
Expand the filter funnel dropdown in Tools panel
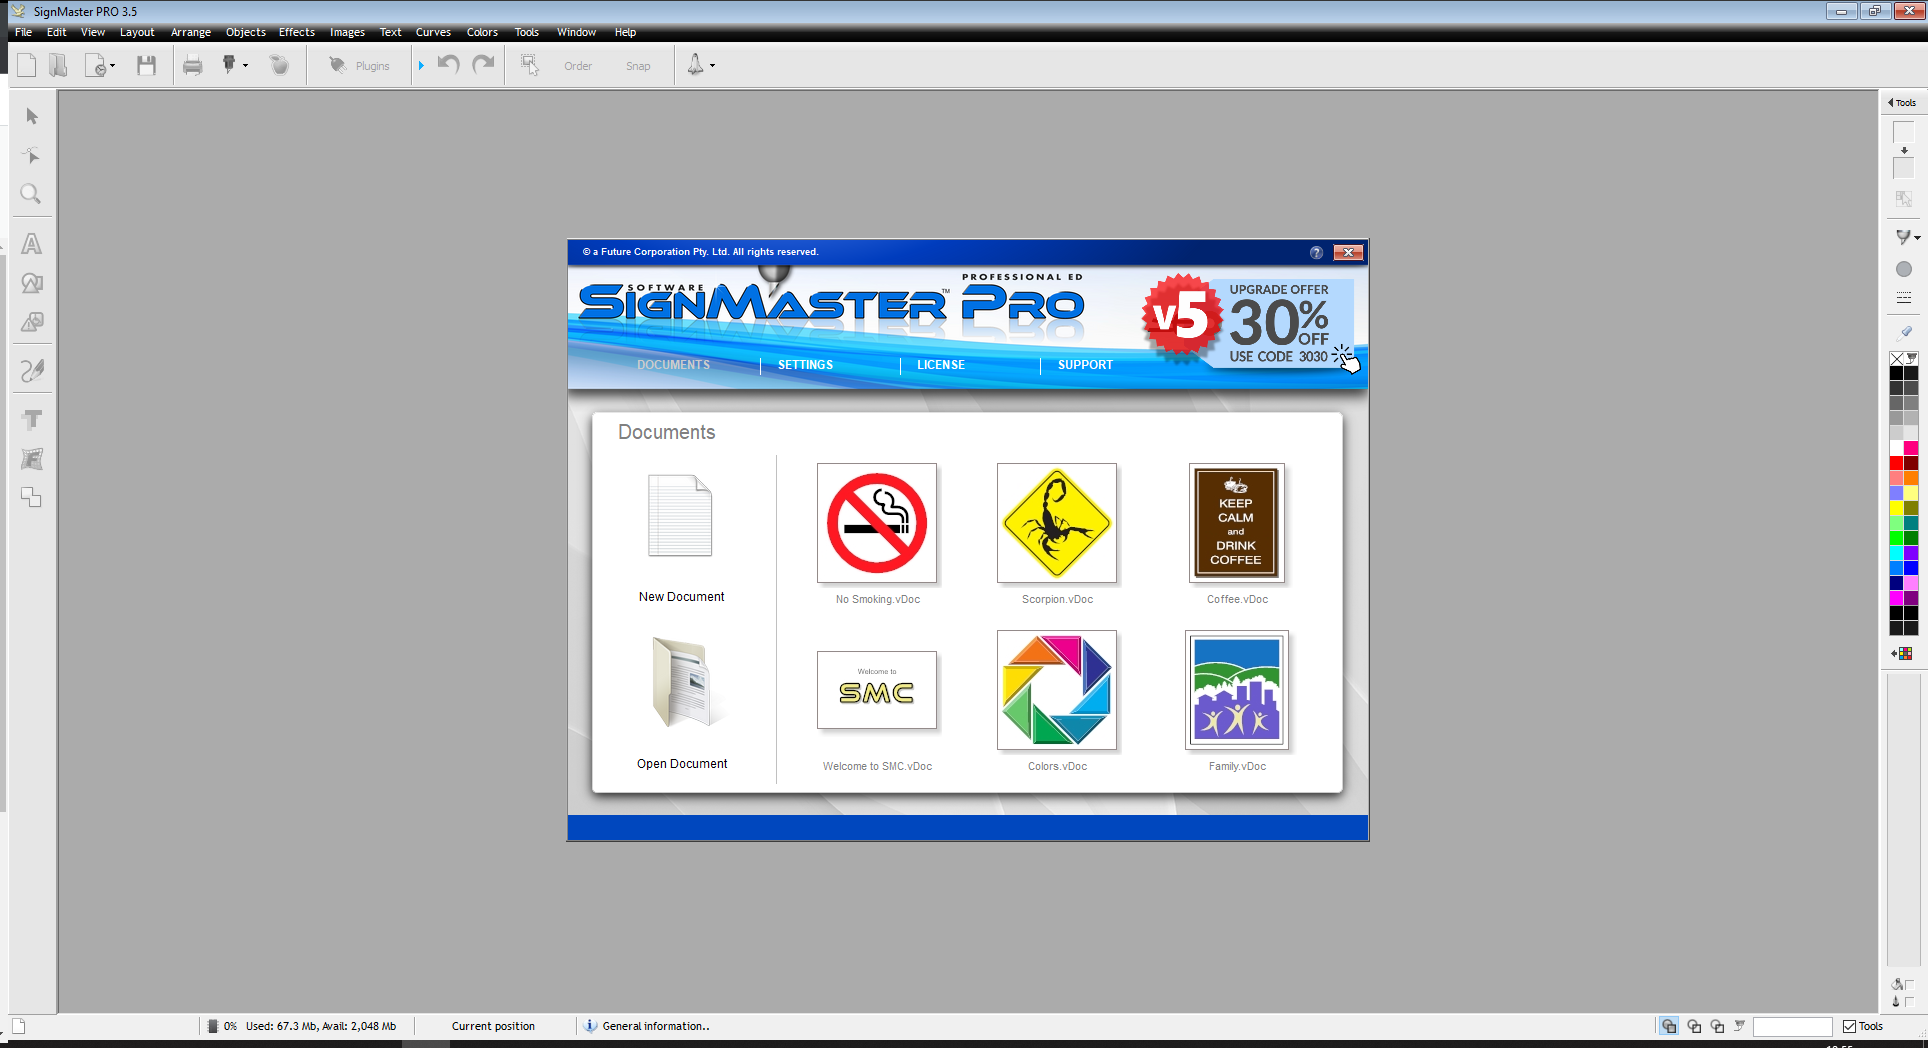tap(1917, 237)
